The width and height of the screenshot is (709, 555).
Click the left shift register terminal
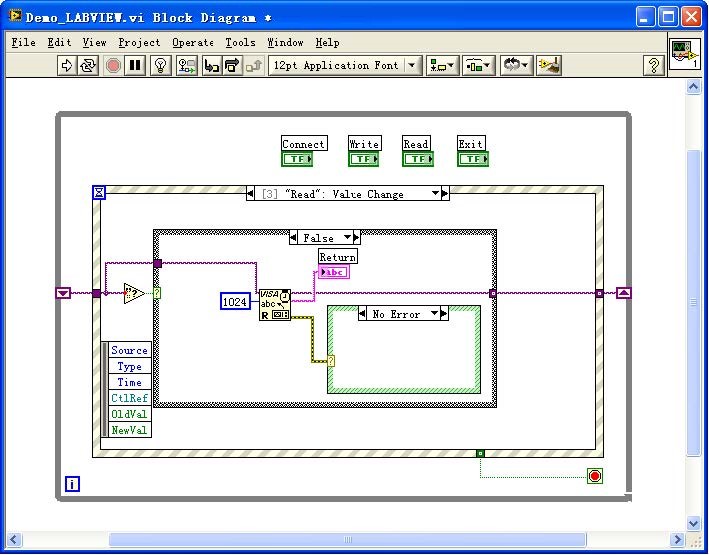63,293
